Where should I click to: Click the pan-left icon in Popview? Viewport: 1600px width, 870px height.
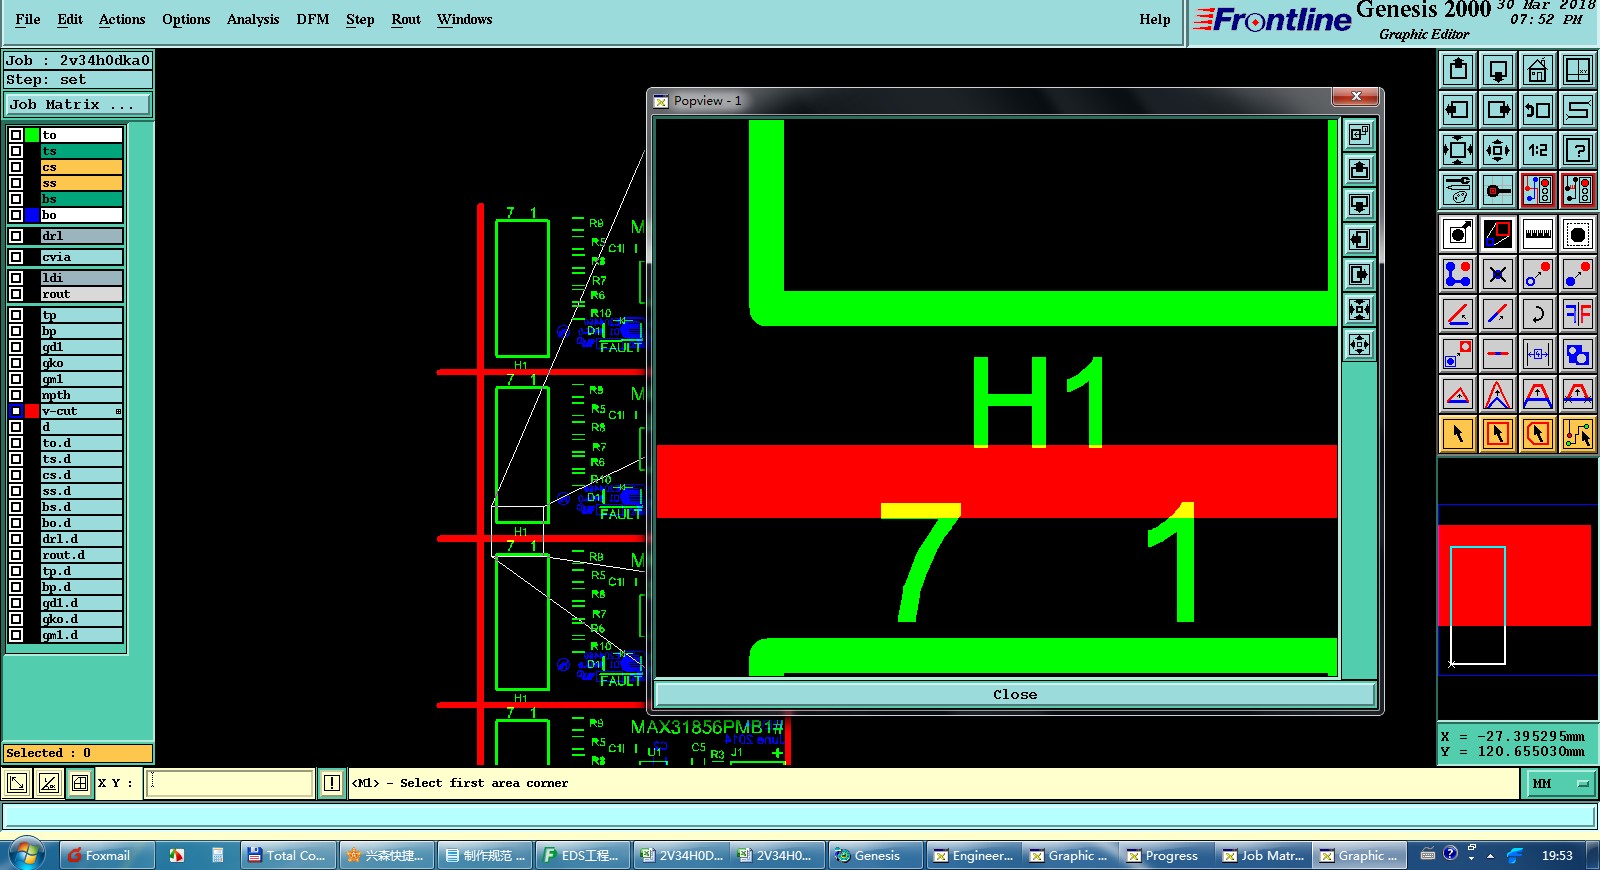pyautogui.click(x=1359, y=240)
